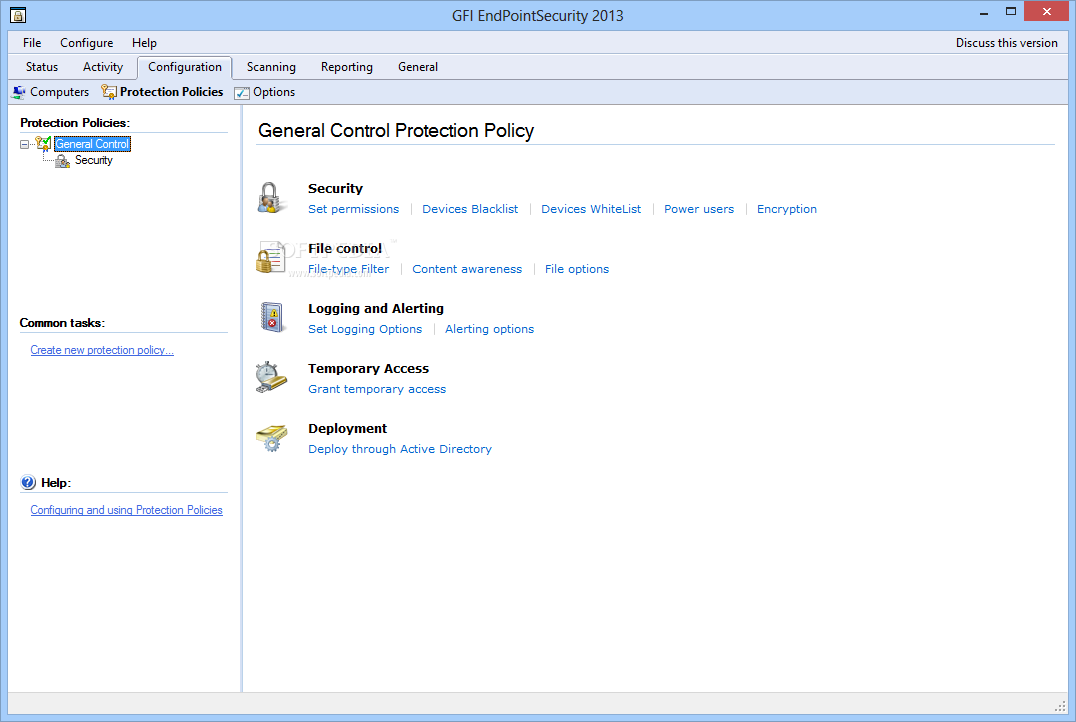Click the Logging and Alerting notebook icon
The image size is (1076, 722).
[272, 317]
